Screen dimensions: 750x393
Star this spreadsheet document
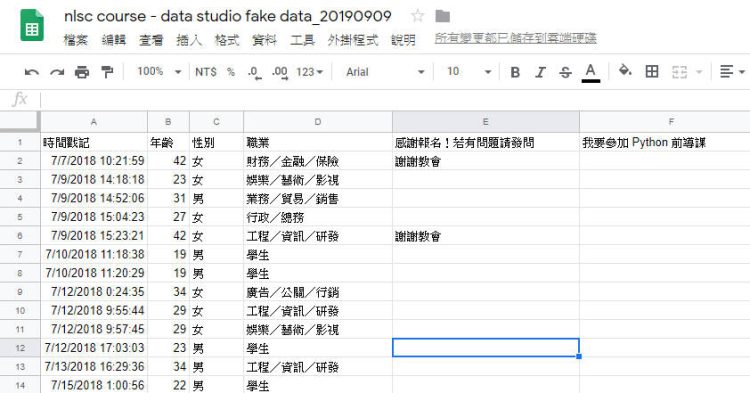click(417, 16)
